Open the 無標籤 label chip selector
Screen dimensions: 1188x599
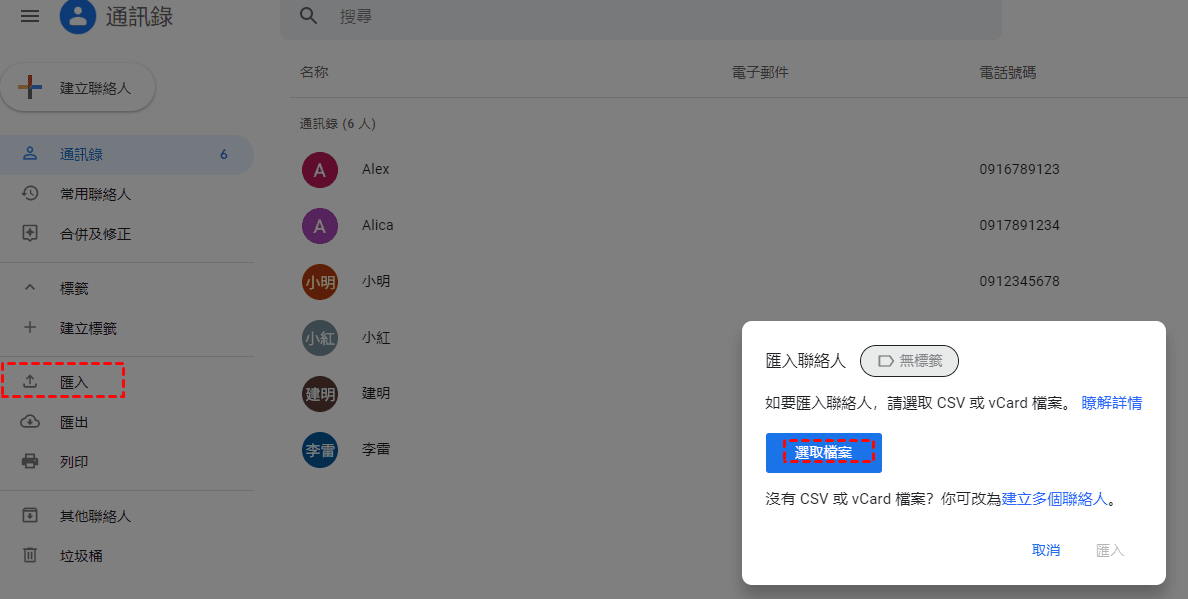coord(909,360)
